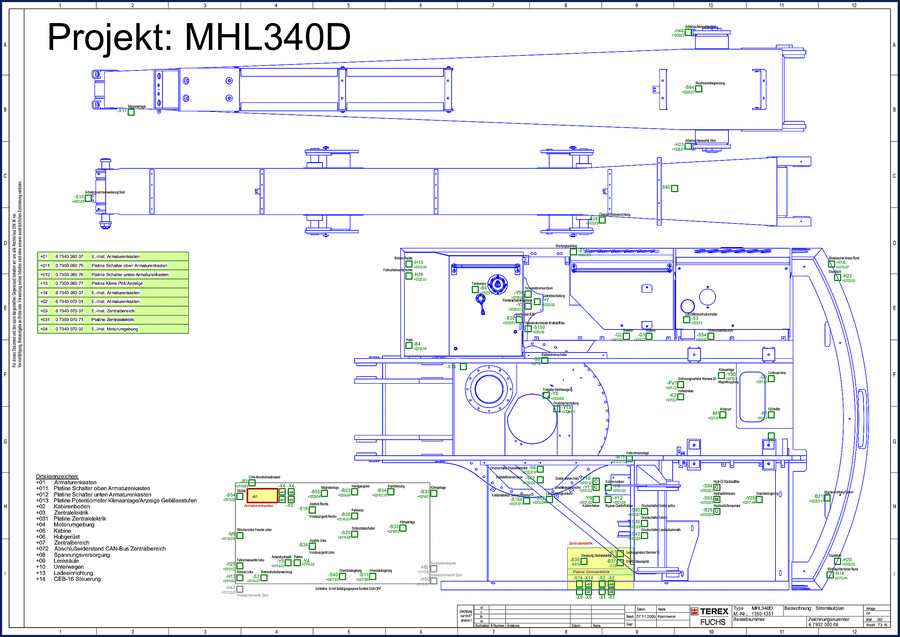Select the -B29 marker square
The image size is (900, 637).
click(717, 511)
